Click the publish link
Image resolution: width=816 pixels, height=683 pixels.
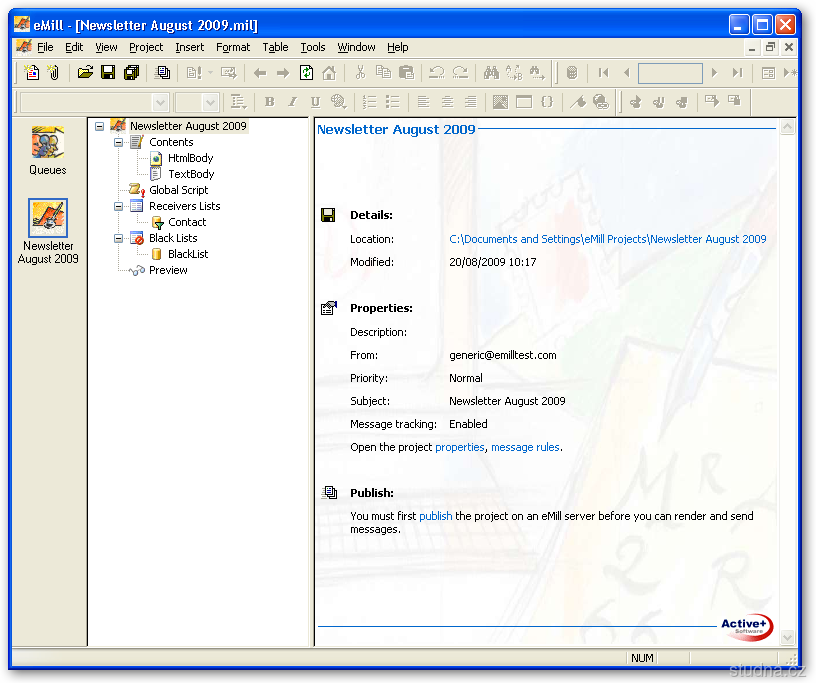436,516
